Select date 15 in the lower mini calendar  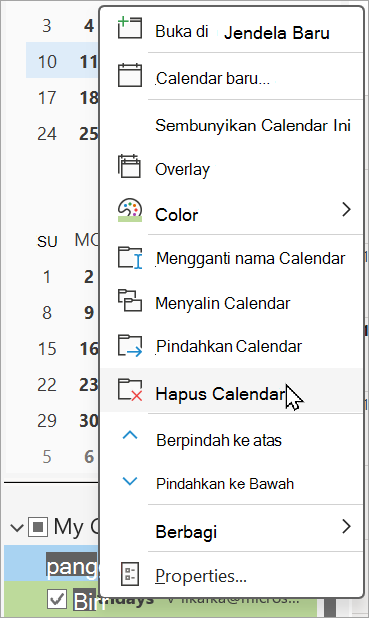(47, 348)
